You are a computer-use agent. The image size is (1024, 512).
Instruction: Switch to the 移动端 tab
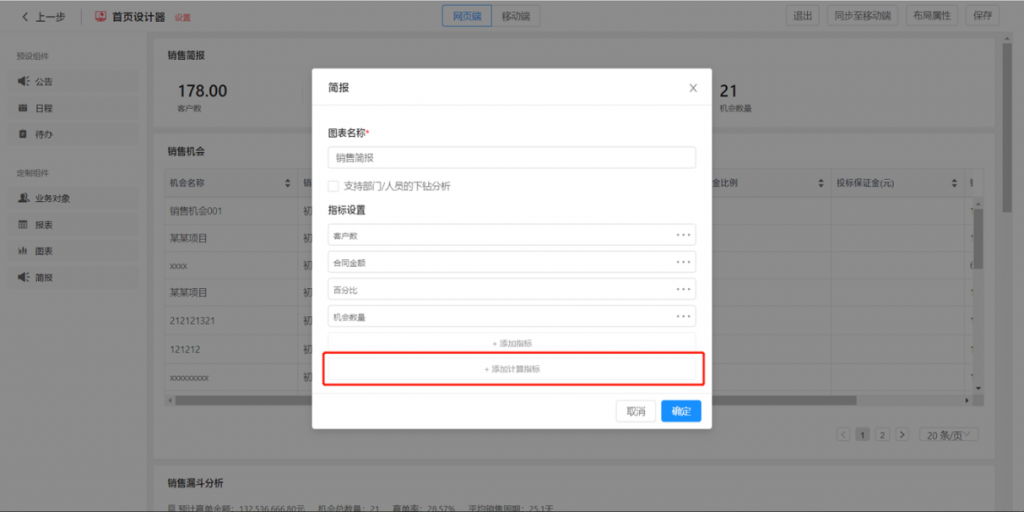[516, 16]
